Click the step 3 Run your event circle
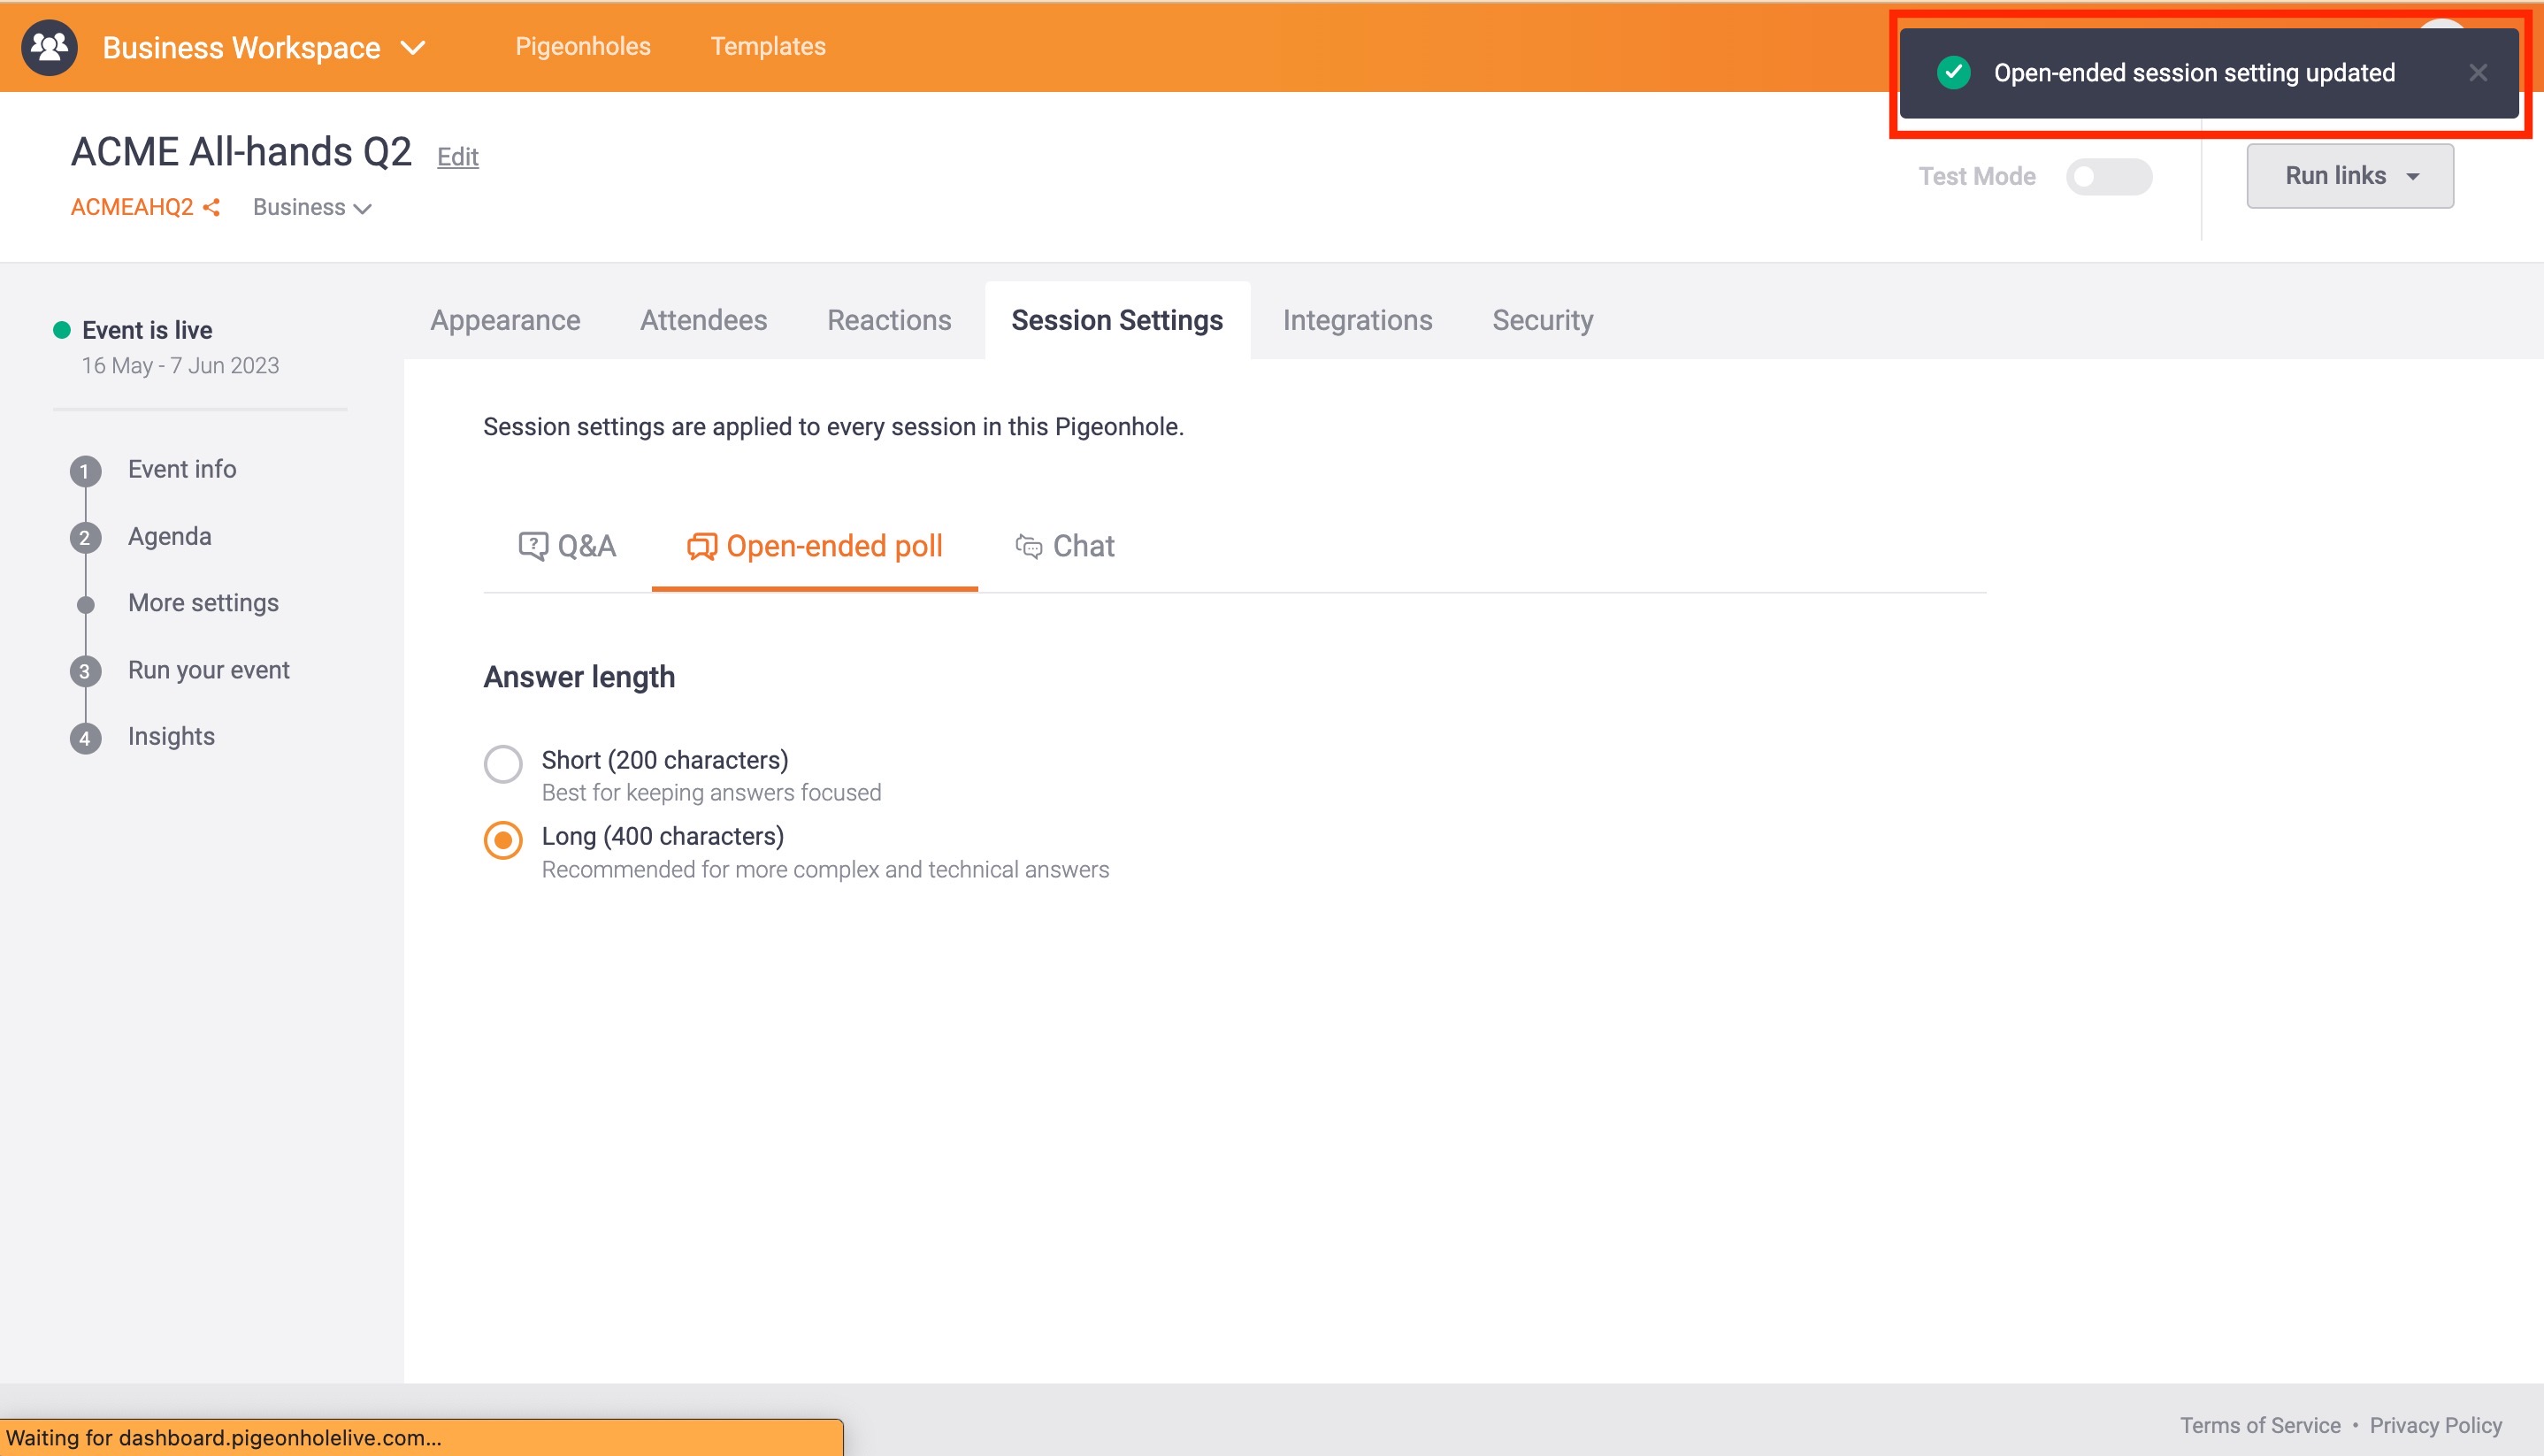This screenshot has height=1456, width=2544. pyautogui.click(x=85, y=672)
